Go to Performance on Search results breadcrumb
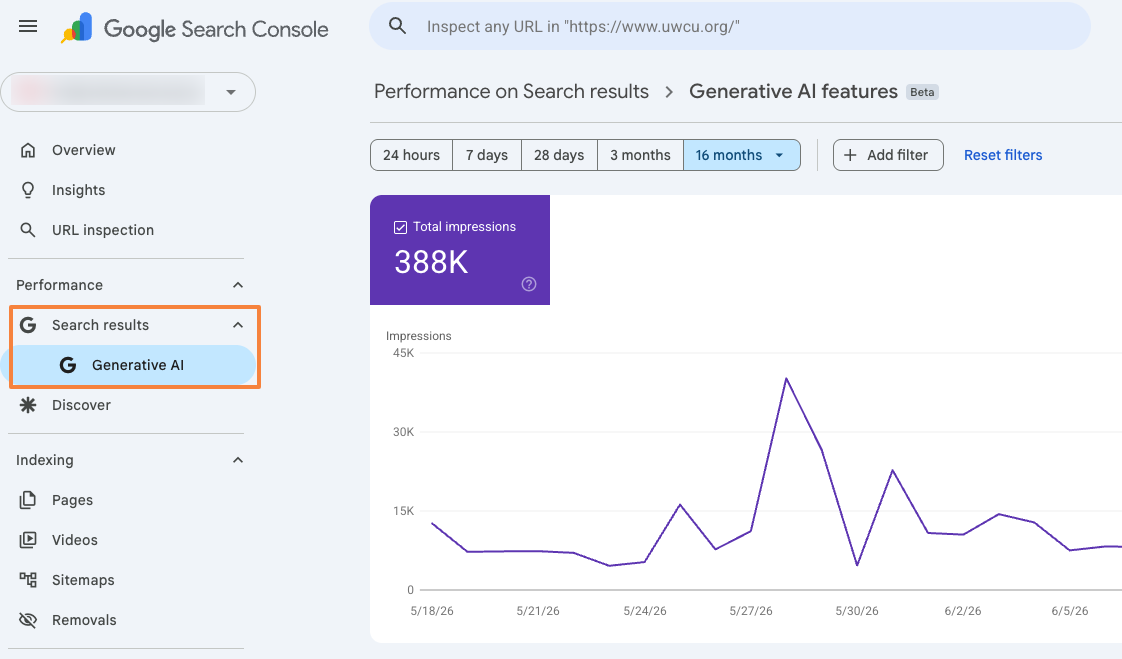The width and height of the screenshot is (1122, 659). (x=511, y=92)
